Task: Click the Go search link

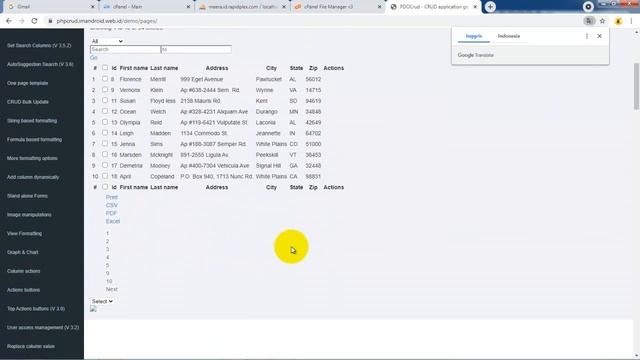Action: (x=93, y=58)
